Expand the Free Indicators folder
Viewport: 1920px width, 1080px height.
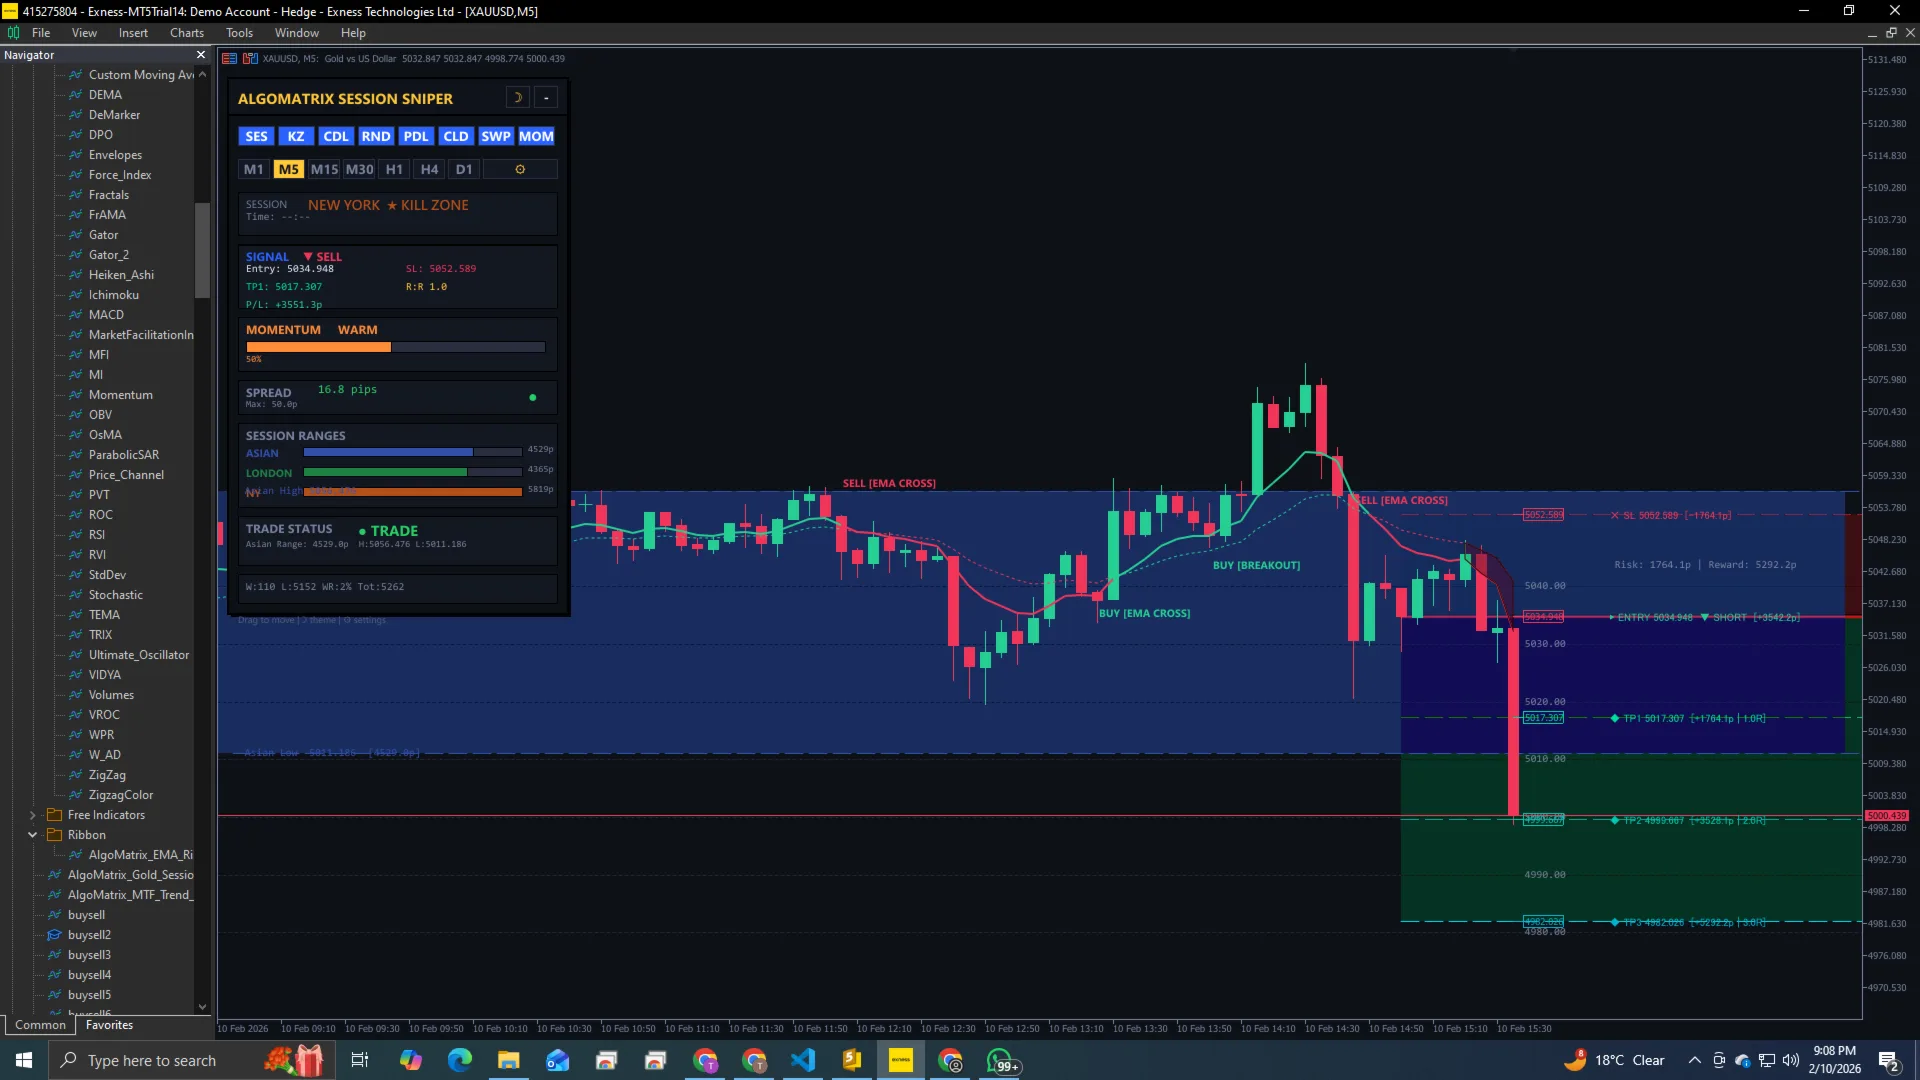point(32,815)
